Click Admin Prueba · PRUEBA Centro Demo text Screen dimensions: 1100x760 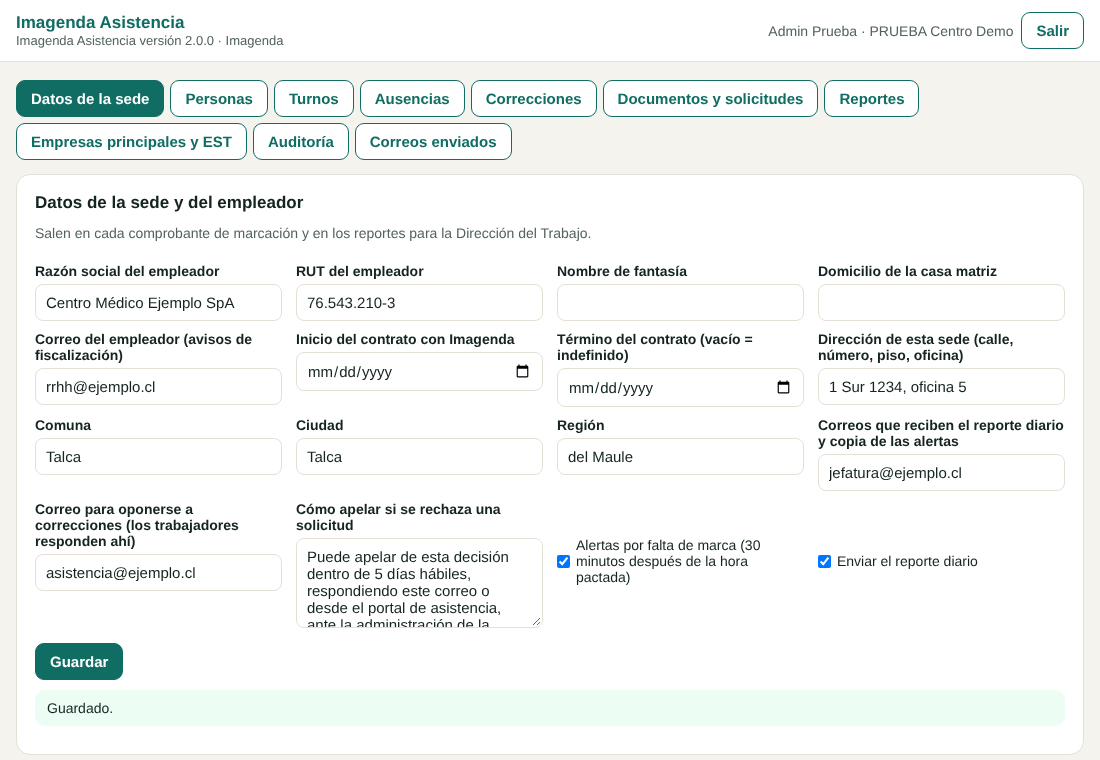[x=890, y=31]
